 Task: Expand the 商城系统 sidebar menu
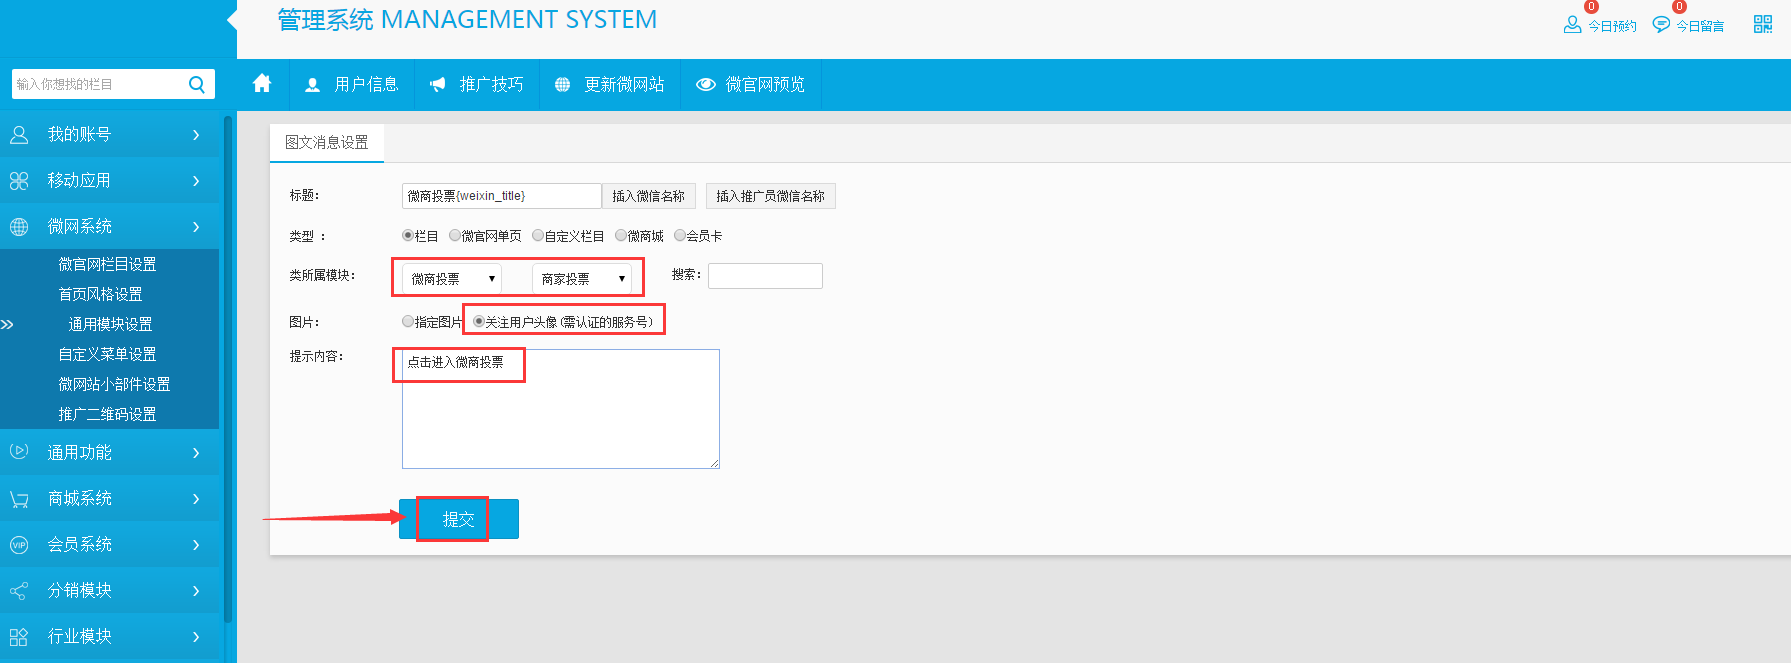point(108,498)
